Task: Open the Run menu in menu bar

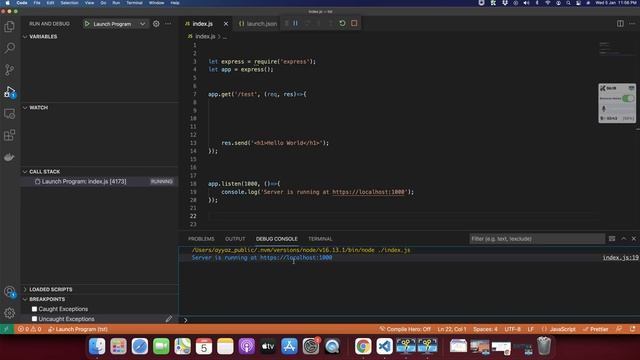Action: coord(116,3)
